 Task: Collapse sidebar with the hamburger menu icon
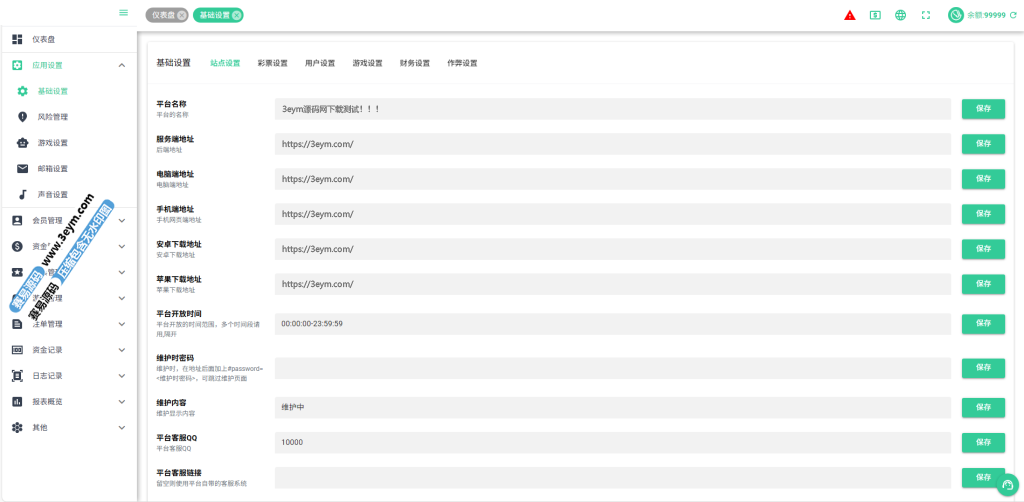tap(123, 13)
